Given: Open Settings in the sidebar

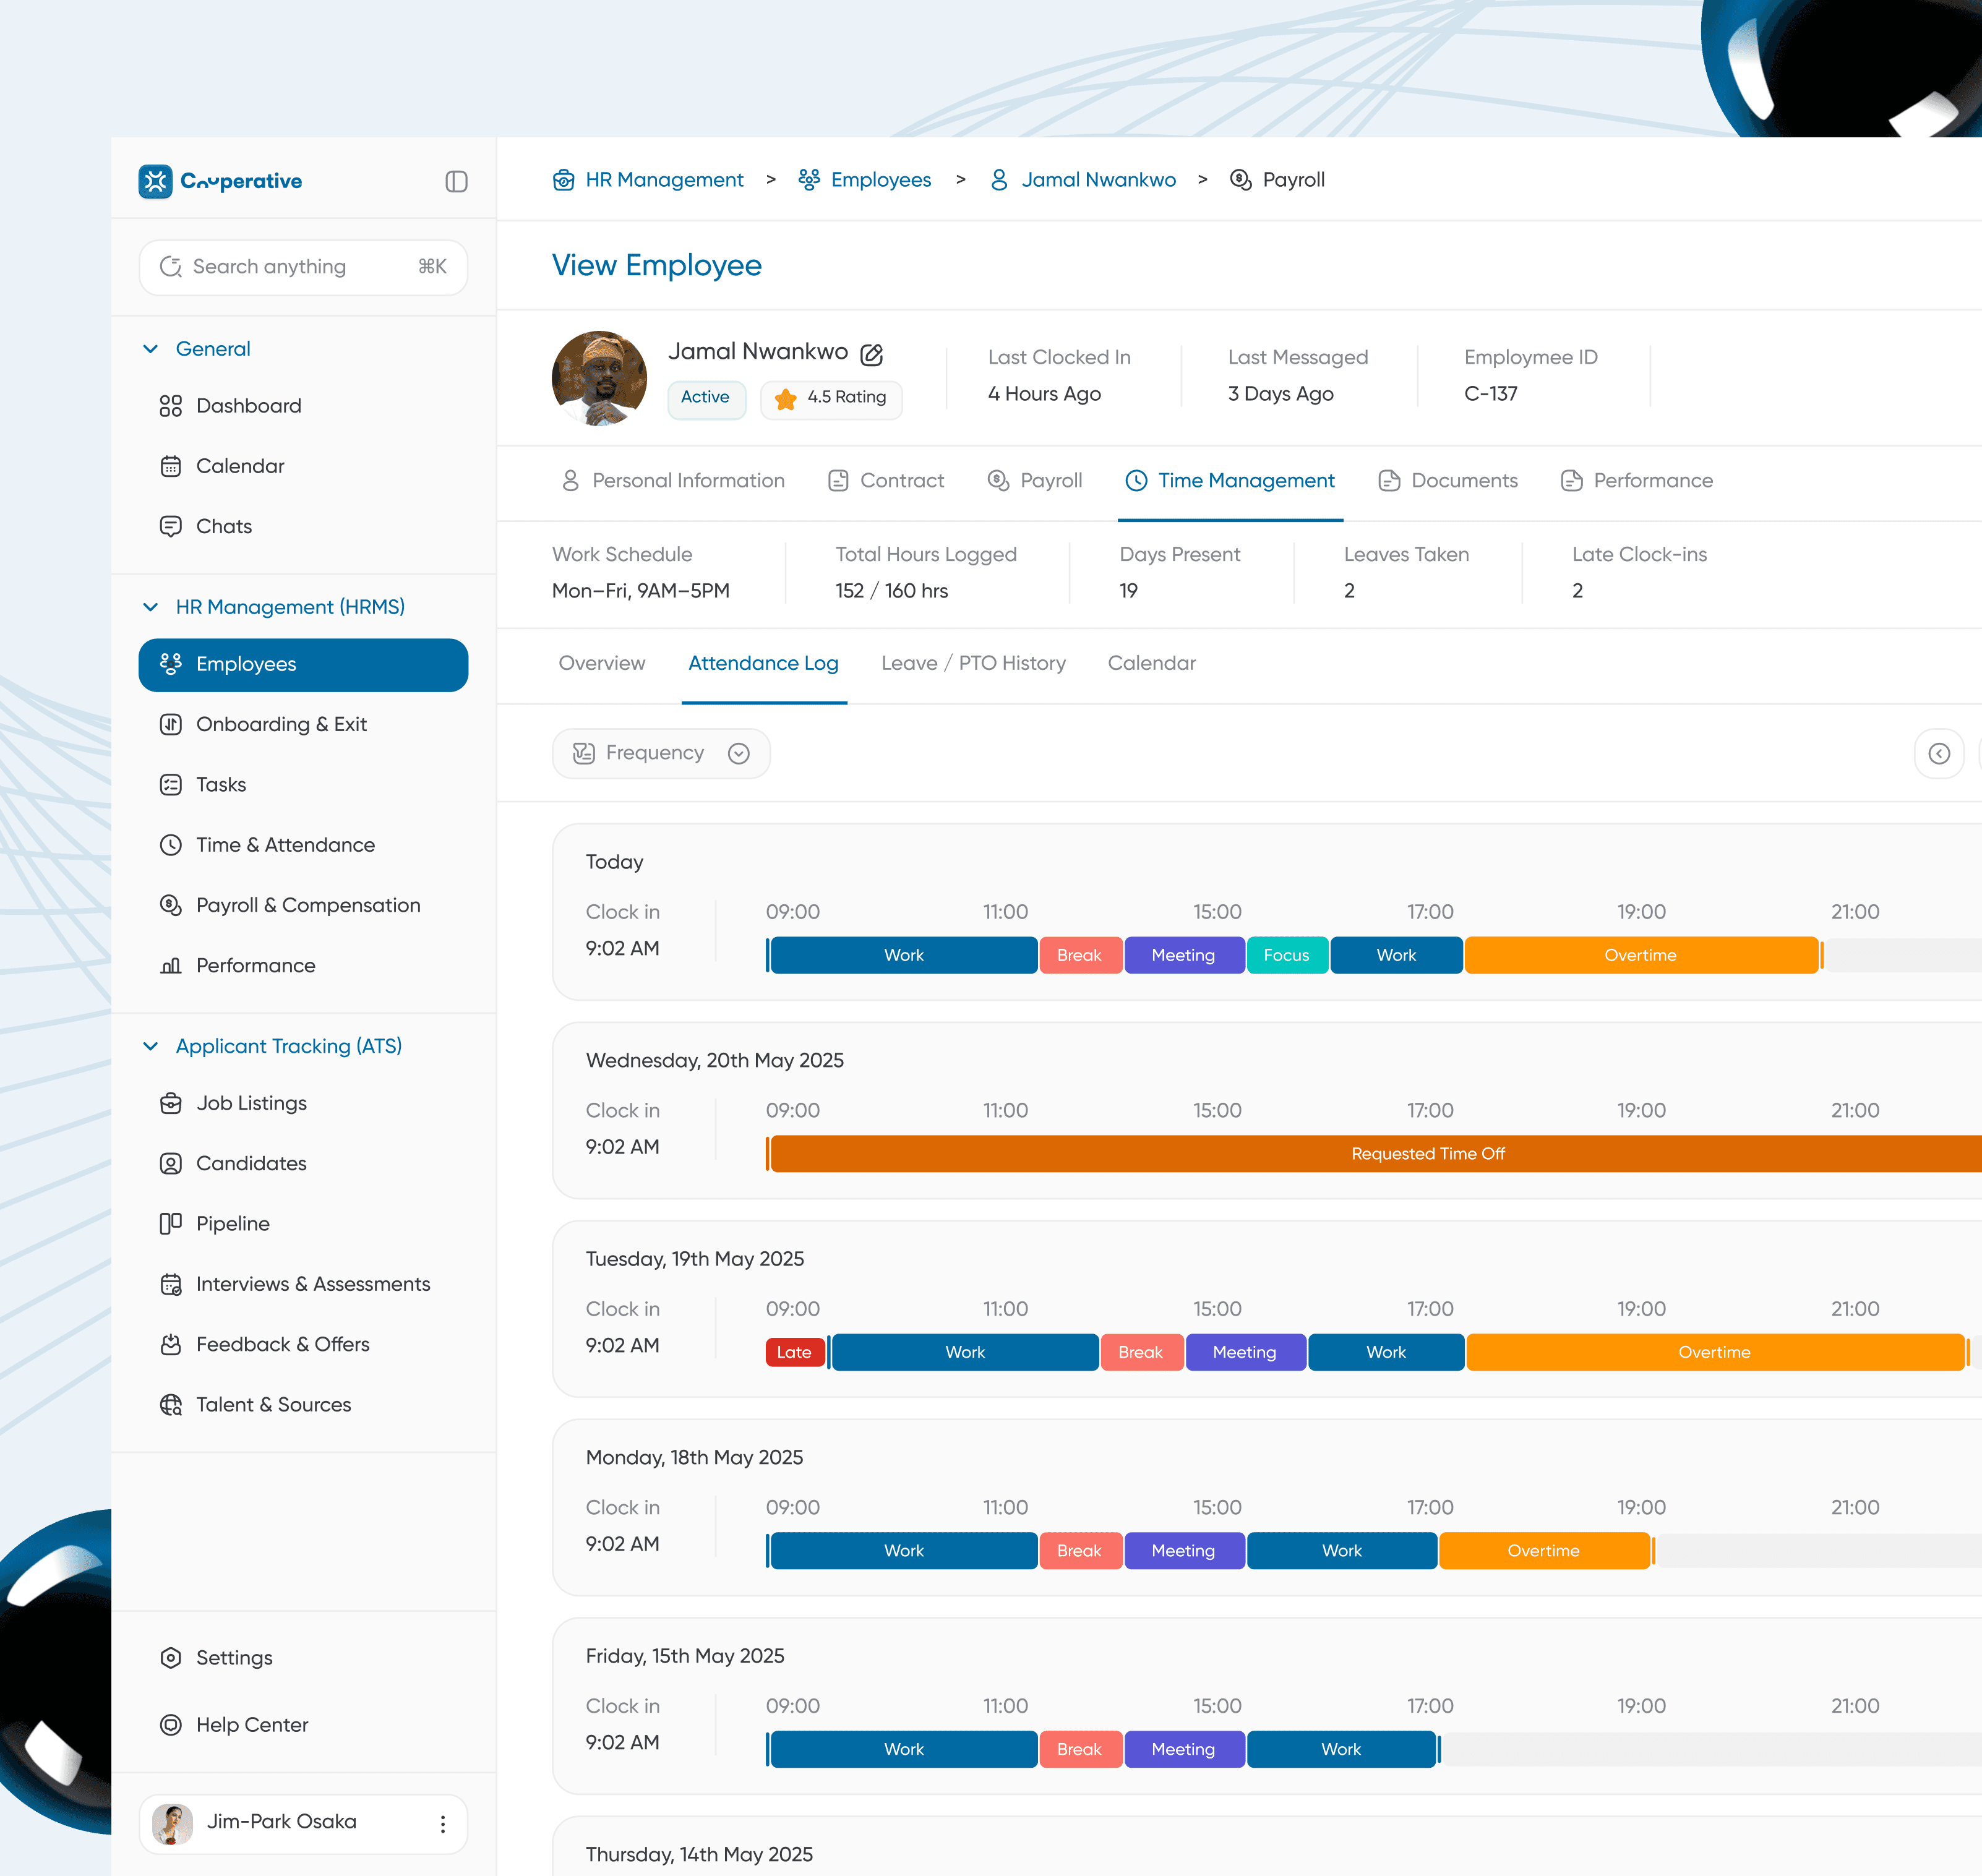Looking at the screenshot, I should pos(233,1657).
